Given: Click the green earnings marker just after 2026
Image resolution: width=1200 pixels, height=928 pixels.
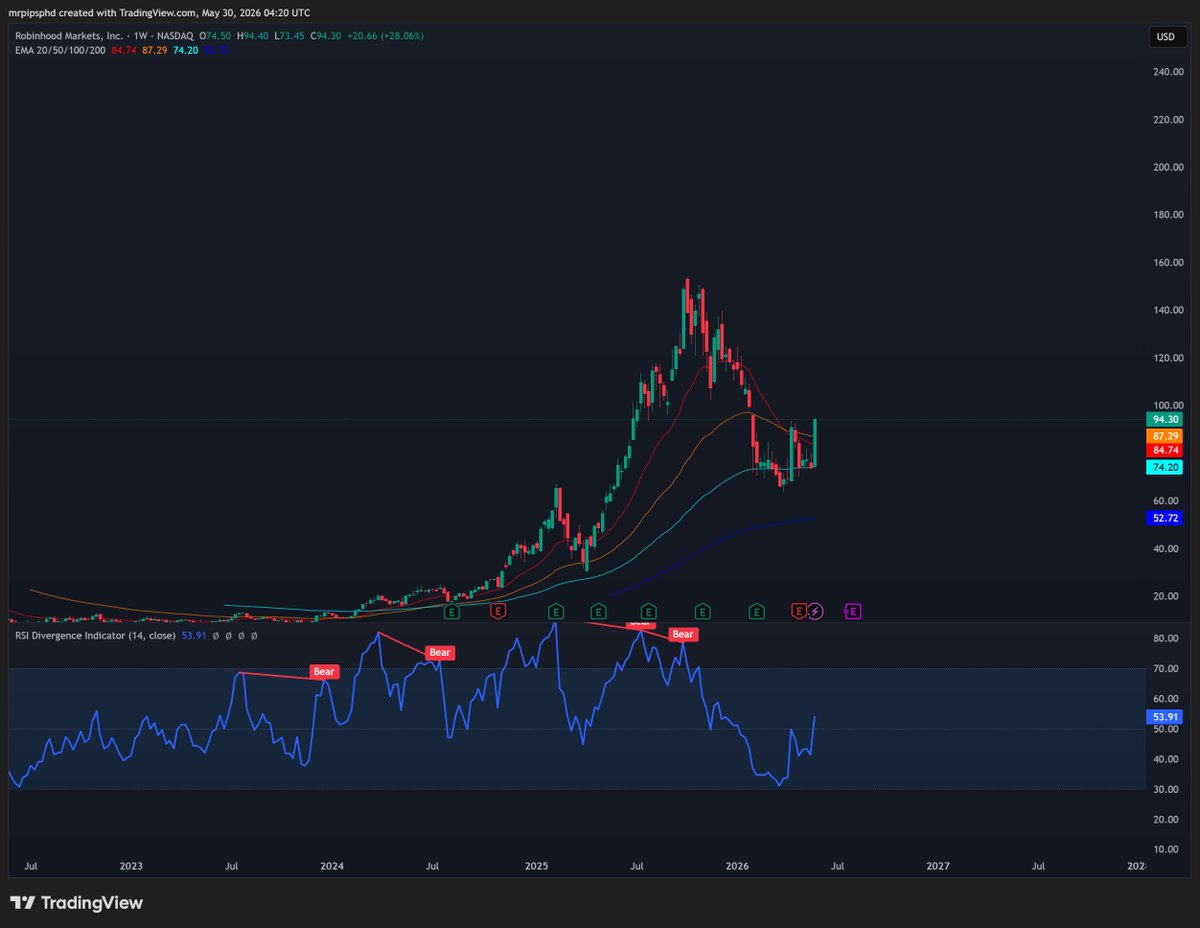Looking at the screenshot, I should click(x=757, y=610).
